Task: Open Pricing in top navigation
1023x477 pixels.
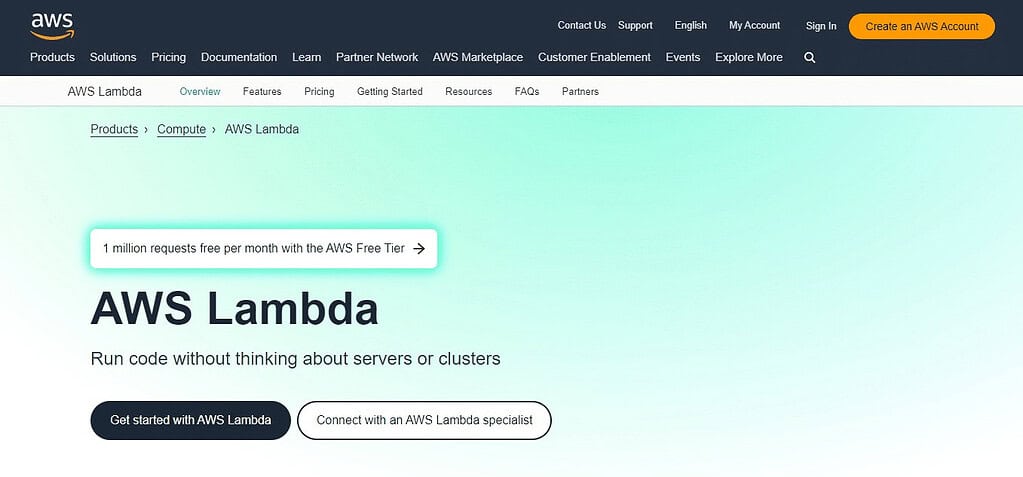Action: pos(168,57)
